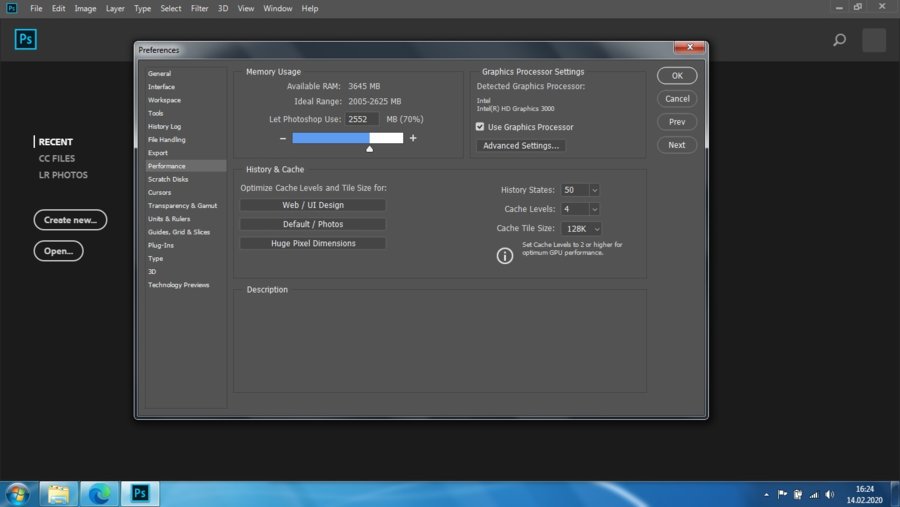Click the Cancel button
This screenshot has height=507, width=900.
click(677, 99)
